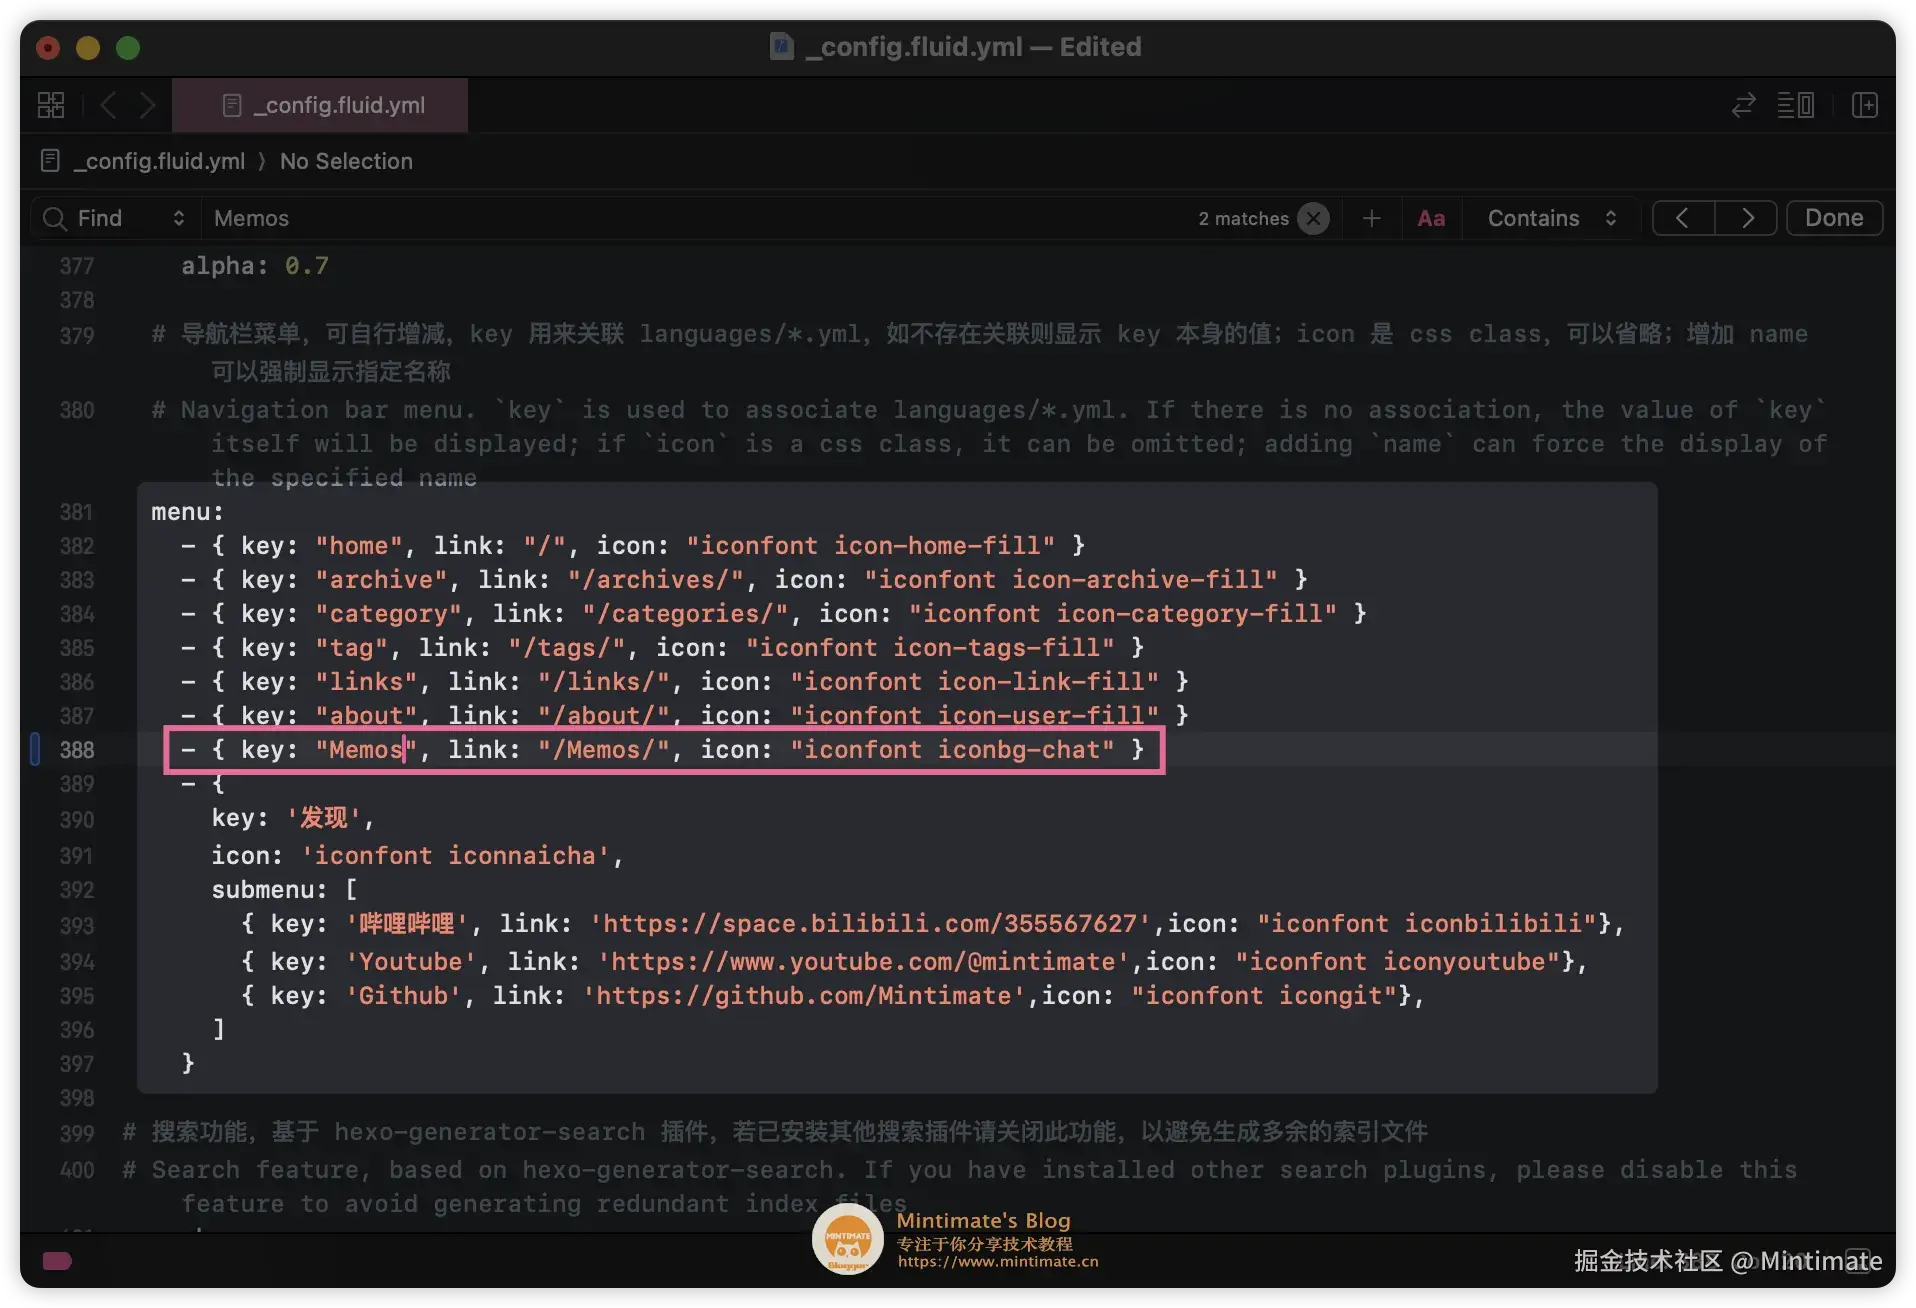Screen dimensions: 1916x1308
Task: Click line number 400 in the gutter
Action: (77, 1170)
